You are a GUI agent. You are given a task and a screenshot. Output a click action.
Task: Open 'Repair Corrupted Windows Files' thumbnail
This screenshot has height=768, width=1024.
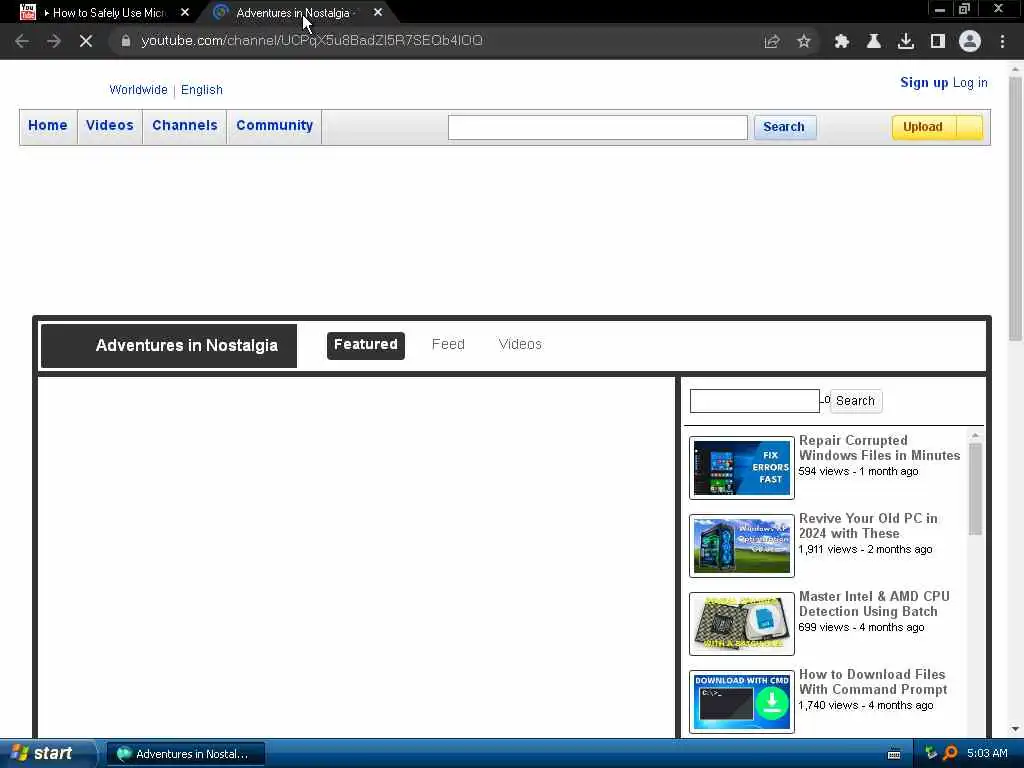tap(742, 468)
